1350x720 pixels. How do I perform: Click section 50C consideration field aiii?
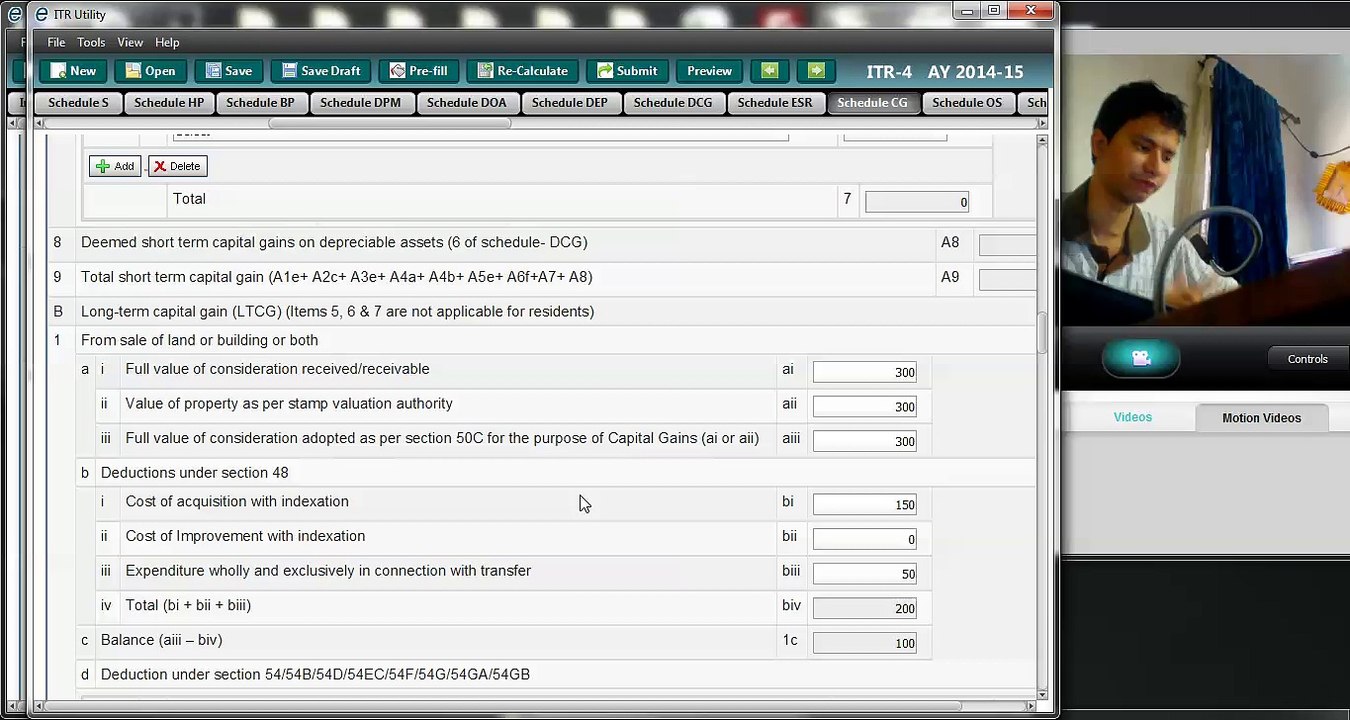(865, 441)
